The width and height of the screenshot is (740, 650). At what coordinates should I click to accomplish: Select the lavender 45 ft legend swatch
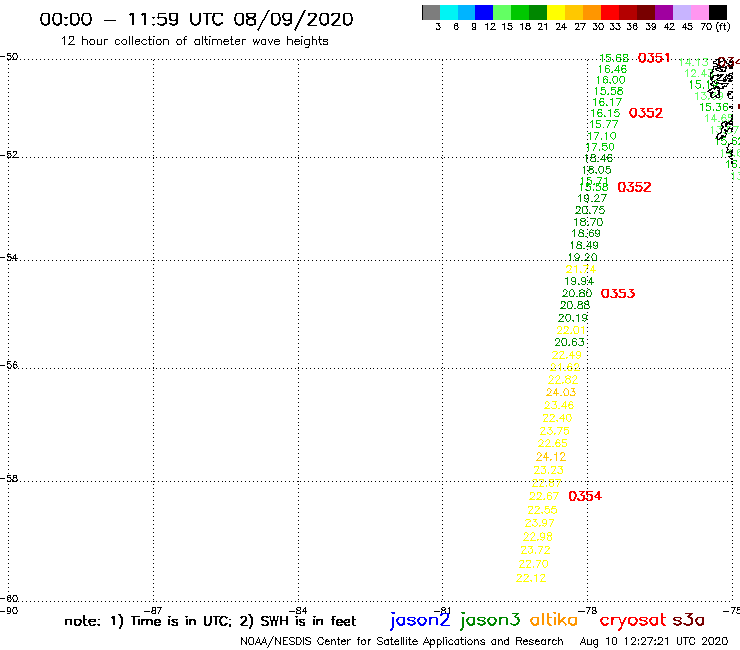[x=682, y=12]
